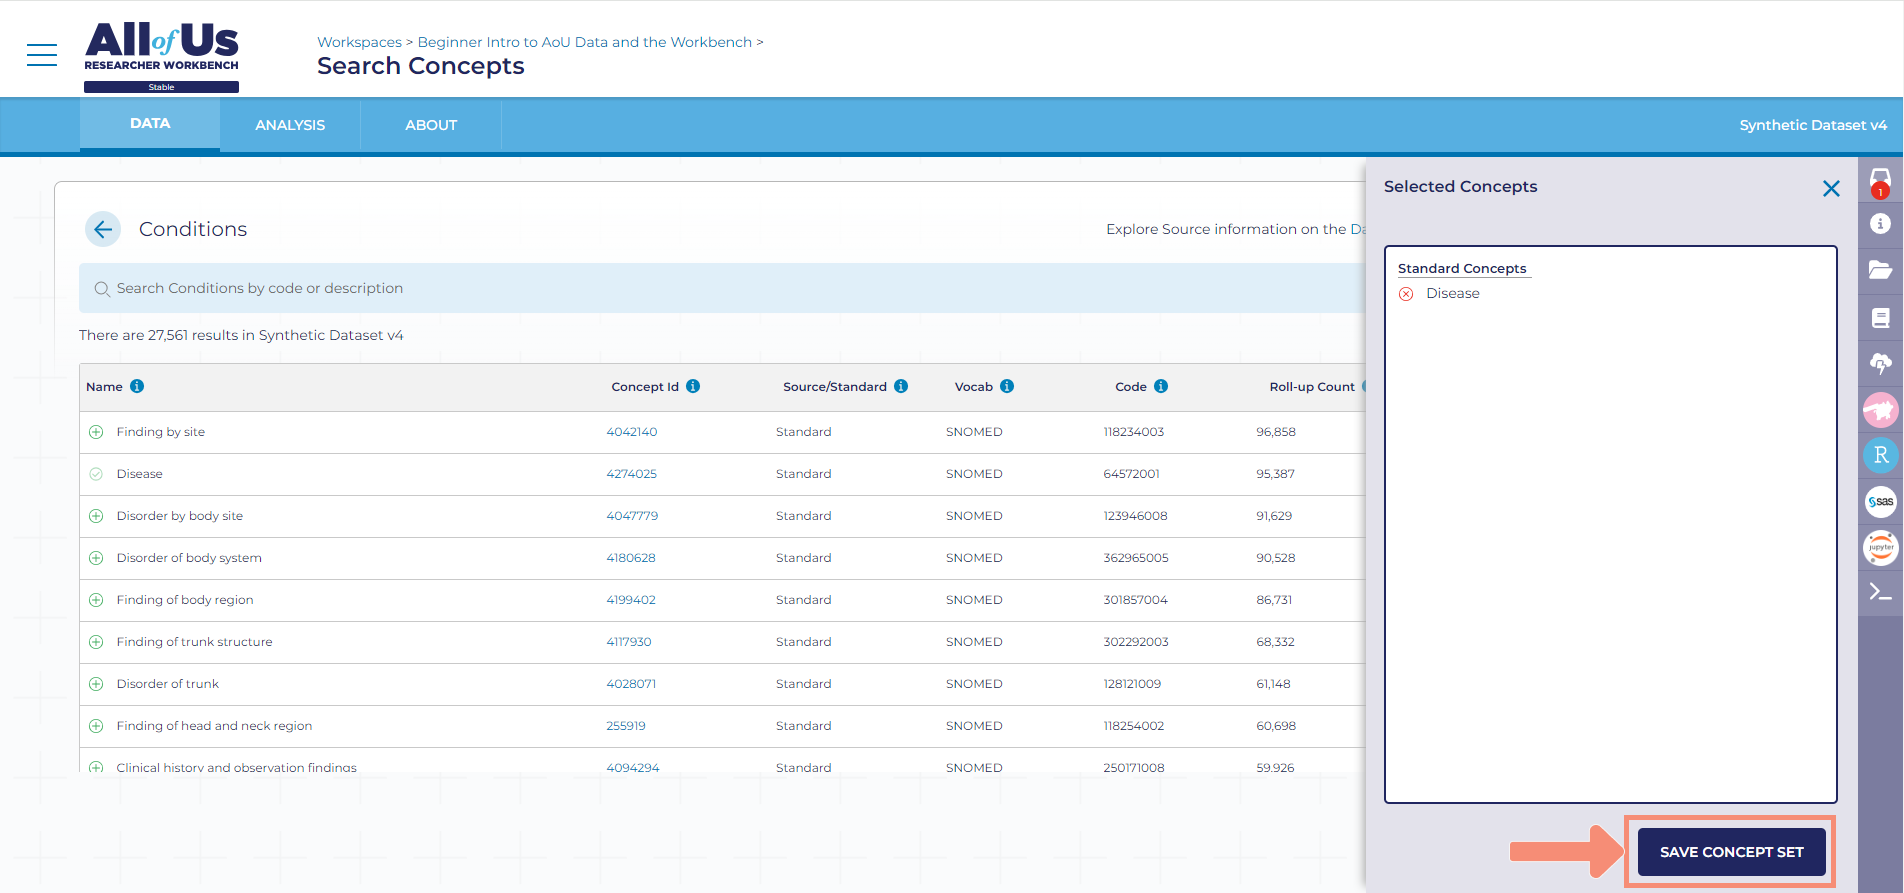Click the Synthetic Dataset v4 label
The image size is (1904, 893).
(x=1813, y=125)
